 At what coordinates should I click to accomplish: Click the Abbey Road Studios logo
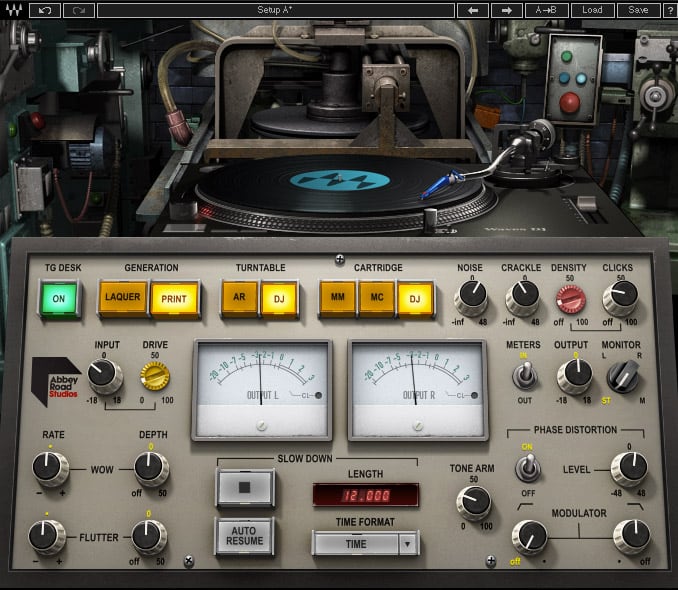point(57,381)
